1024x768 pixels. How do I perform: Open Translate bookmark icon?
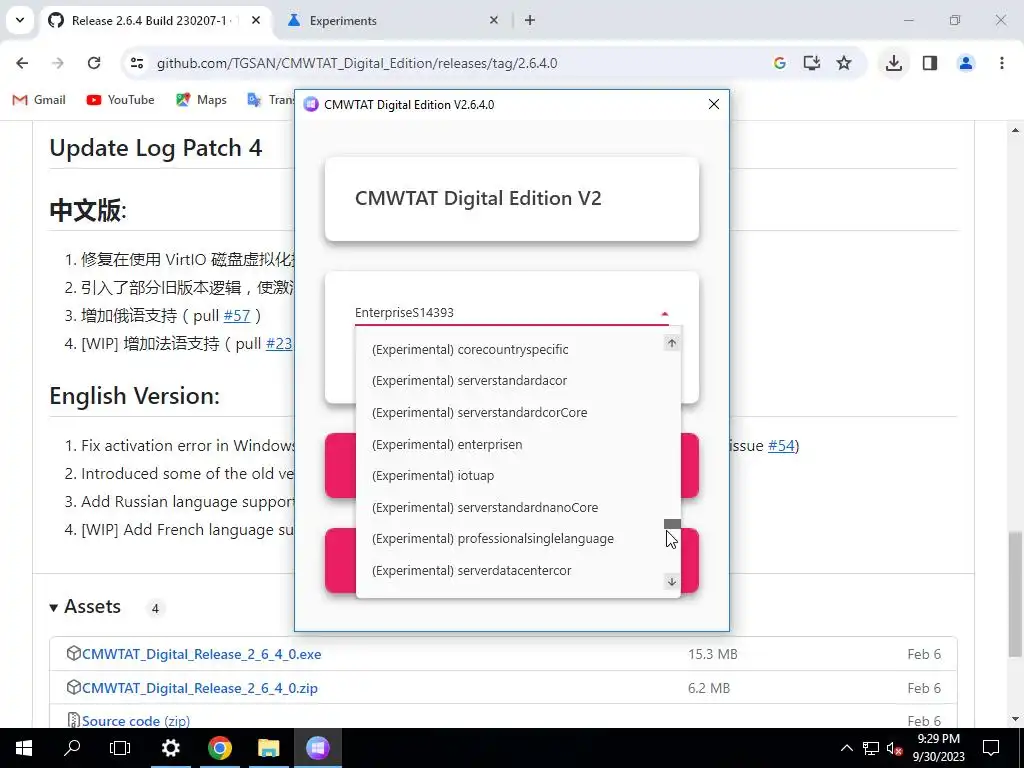[x=255, y=100]
